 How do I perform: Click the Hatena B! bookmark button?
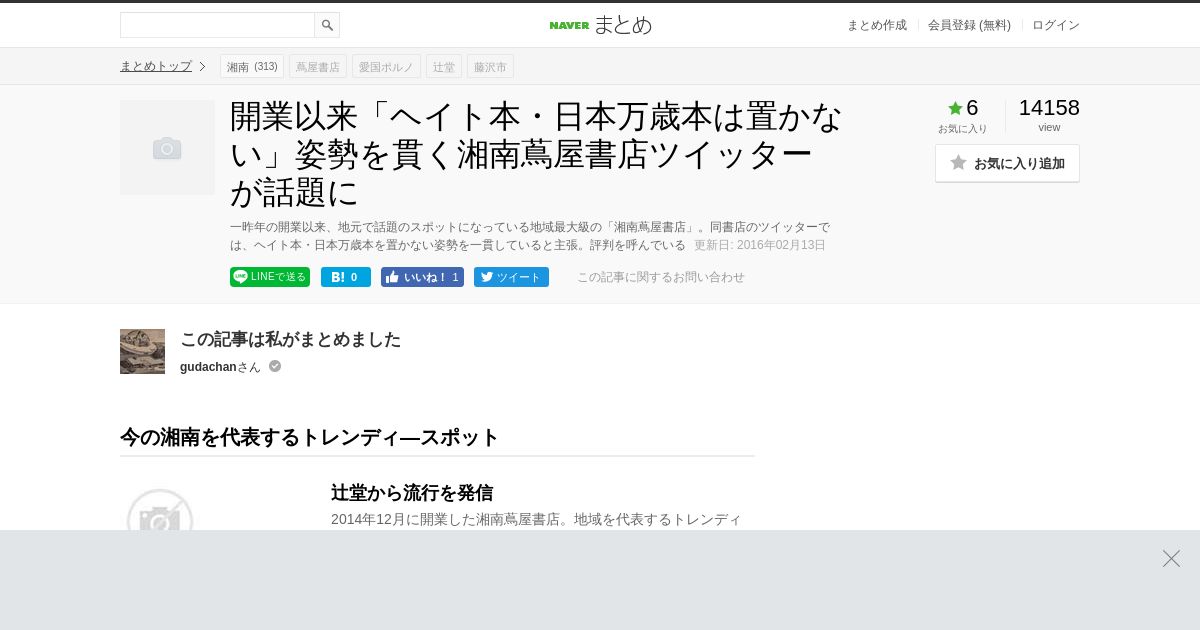[346, 277]
